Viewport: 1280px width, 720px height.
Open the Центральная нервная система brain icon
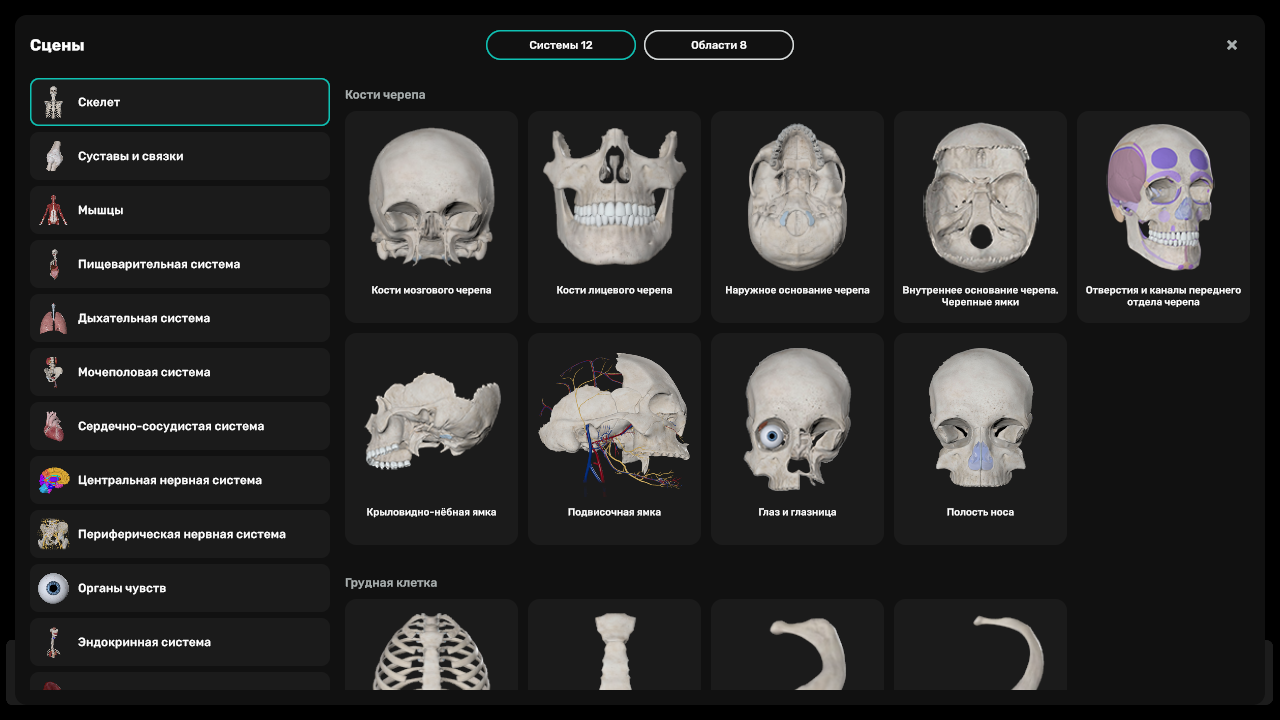click(53, 480)
